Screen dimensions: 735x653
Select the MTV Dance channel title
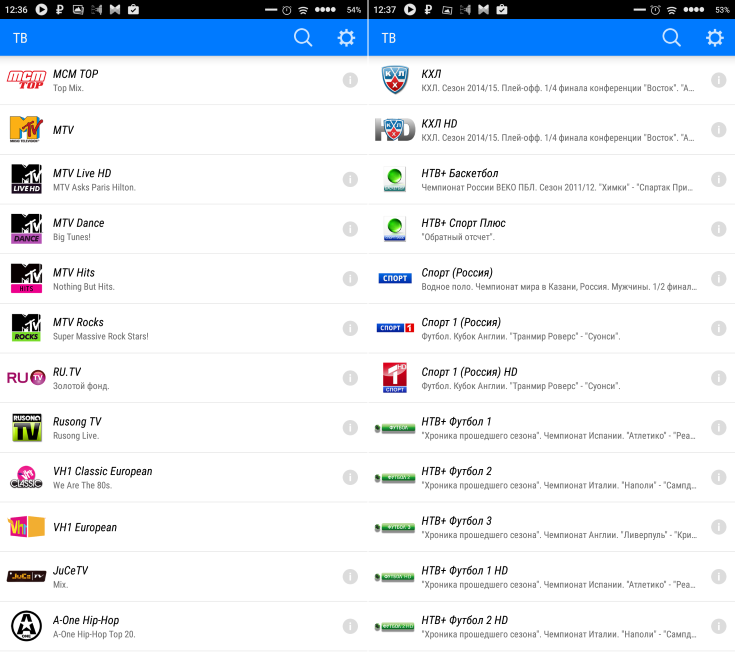[78, 223]
